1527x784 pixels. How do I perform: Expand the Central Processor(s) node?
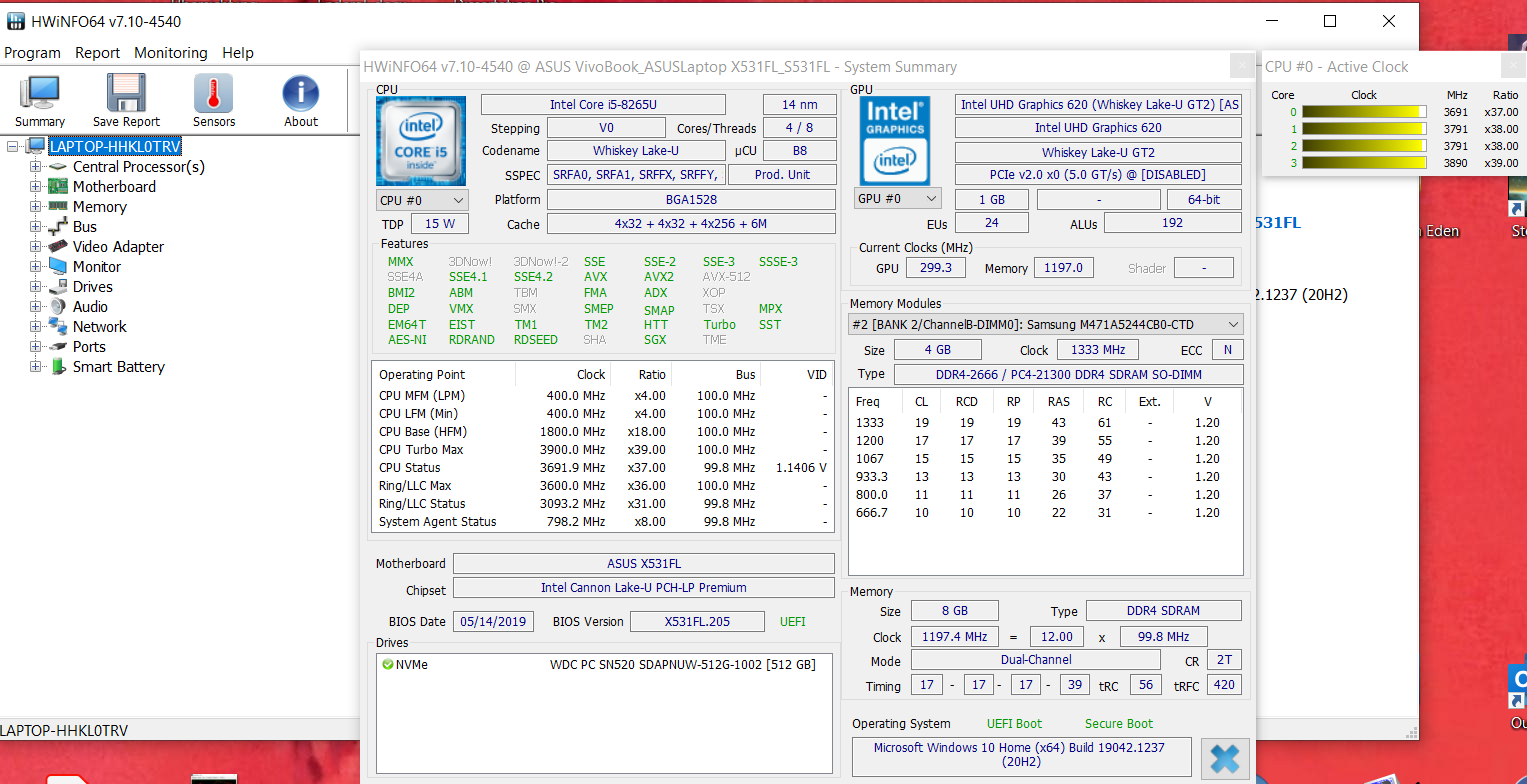click(36, 167)
